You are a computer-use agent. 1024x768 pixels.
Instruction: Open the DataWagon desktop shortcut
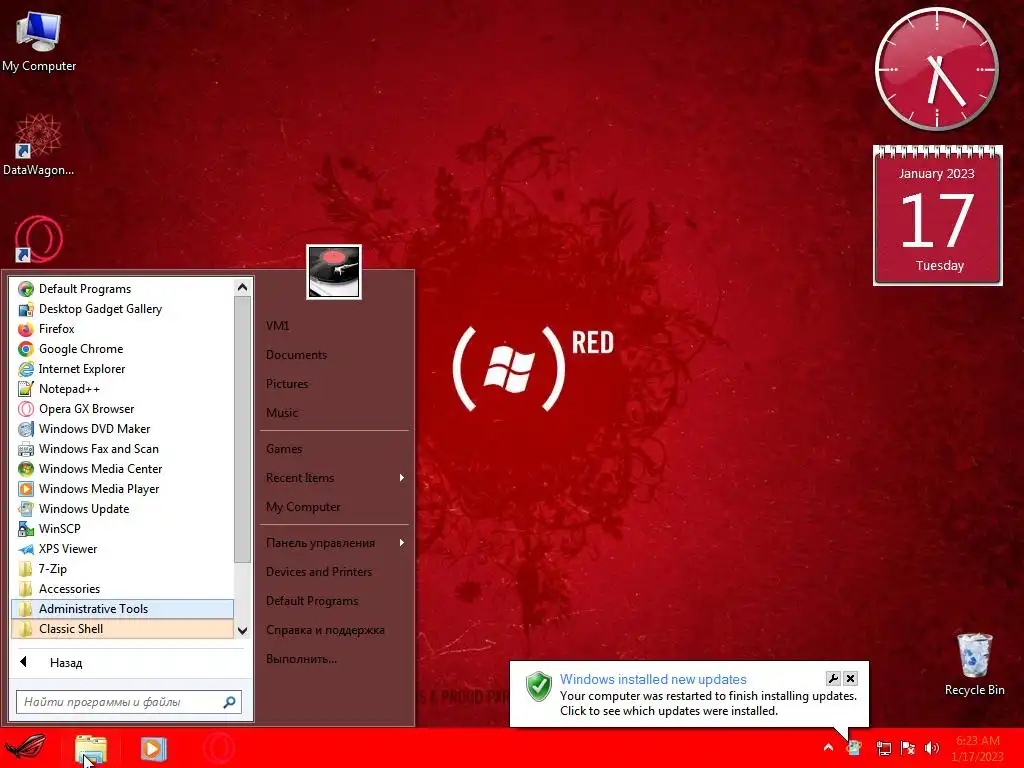[x=38, y=145]
